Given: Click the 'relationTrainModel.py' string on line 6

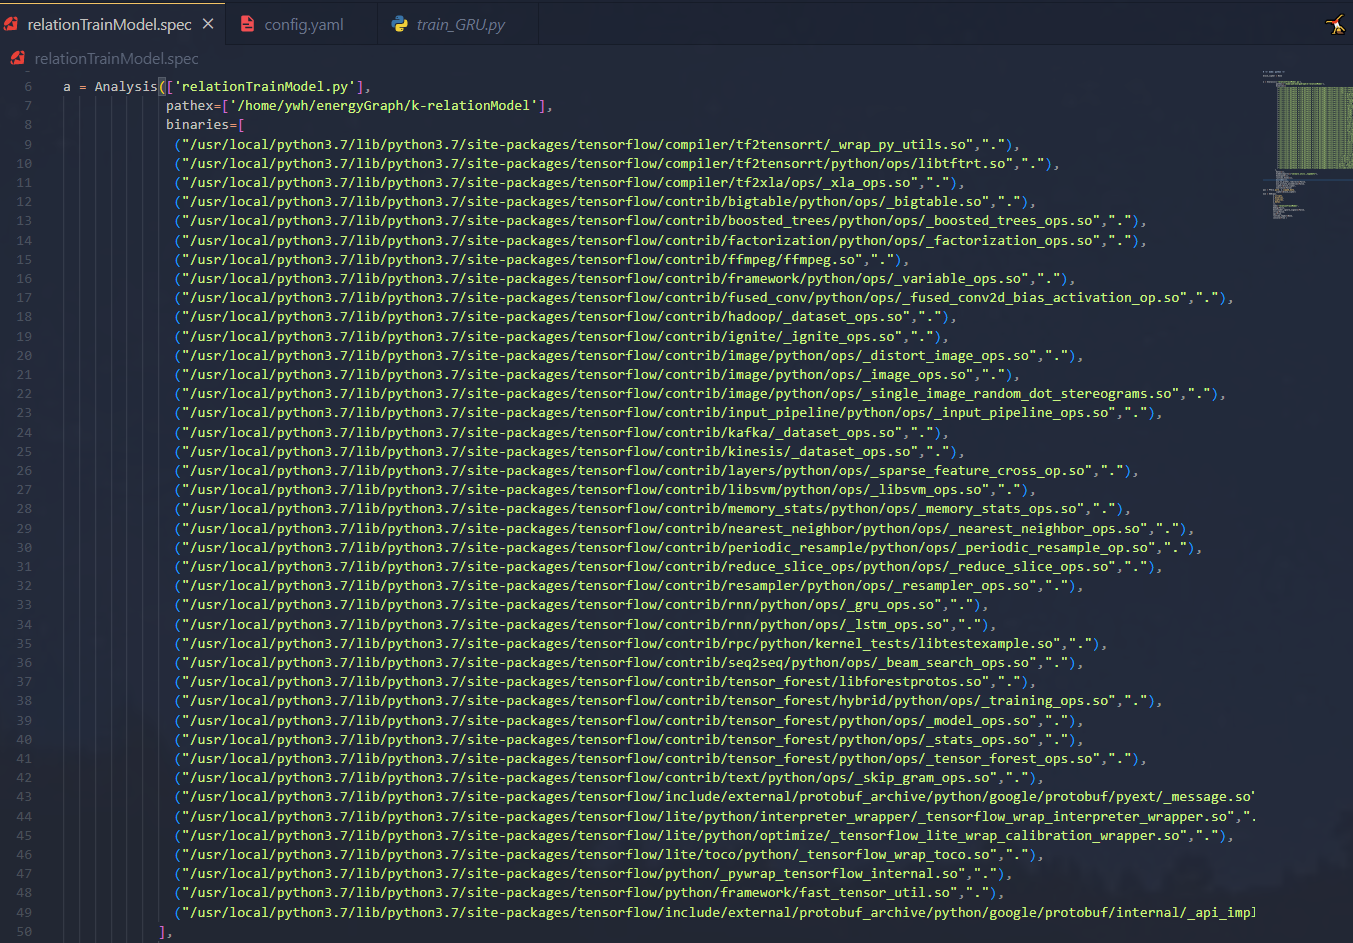Looking at the screenshot, I should (x=264, y=87).
